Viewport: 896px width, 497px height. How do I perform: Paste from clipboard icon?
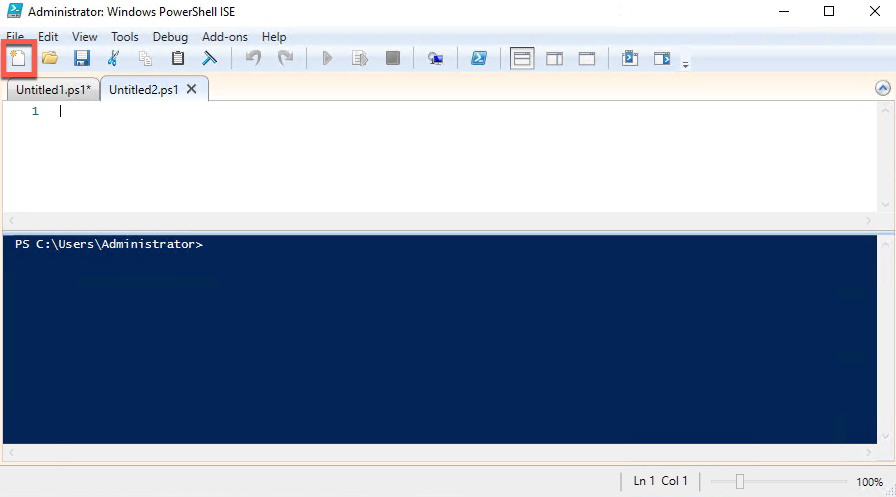pos(178,58)
